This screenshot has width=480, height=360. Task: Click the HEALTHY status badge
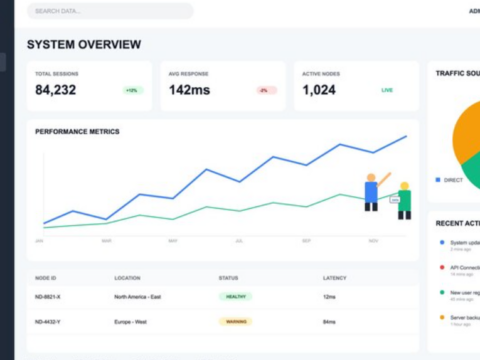(x=235, y=296)
